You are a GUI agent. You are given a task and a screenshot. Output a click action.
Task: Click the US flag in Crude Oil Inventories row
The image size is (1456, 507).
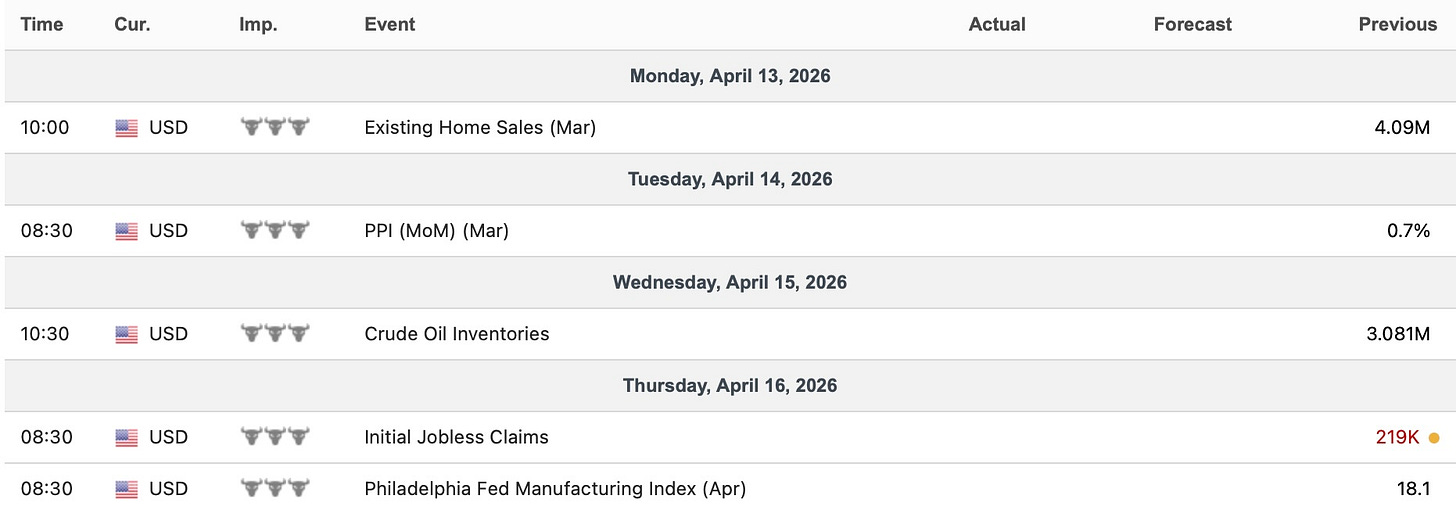click(126, 334)
